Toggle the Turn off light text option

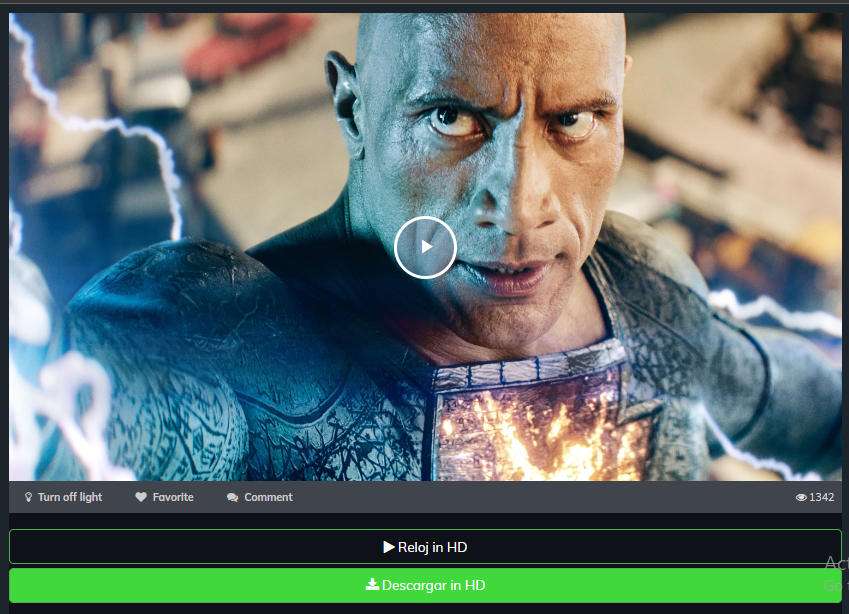click(70, 497)
